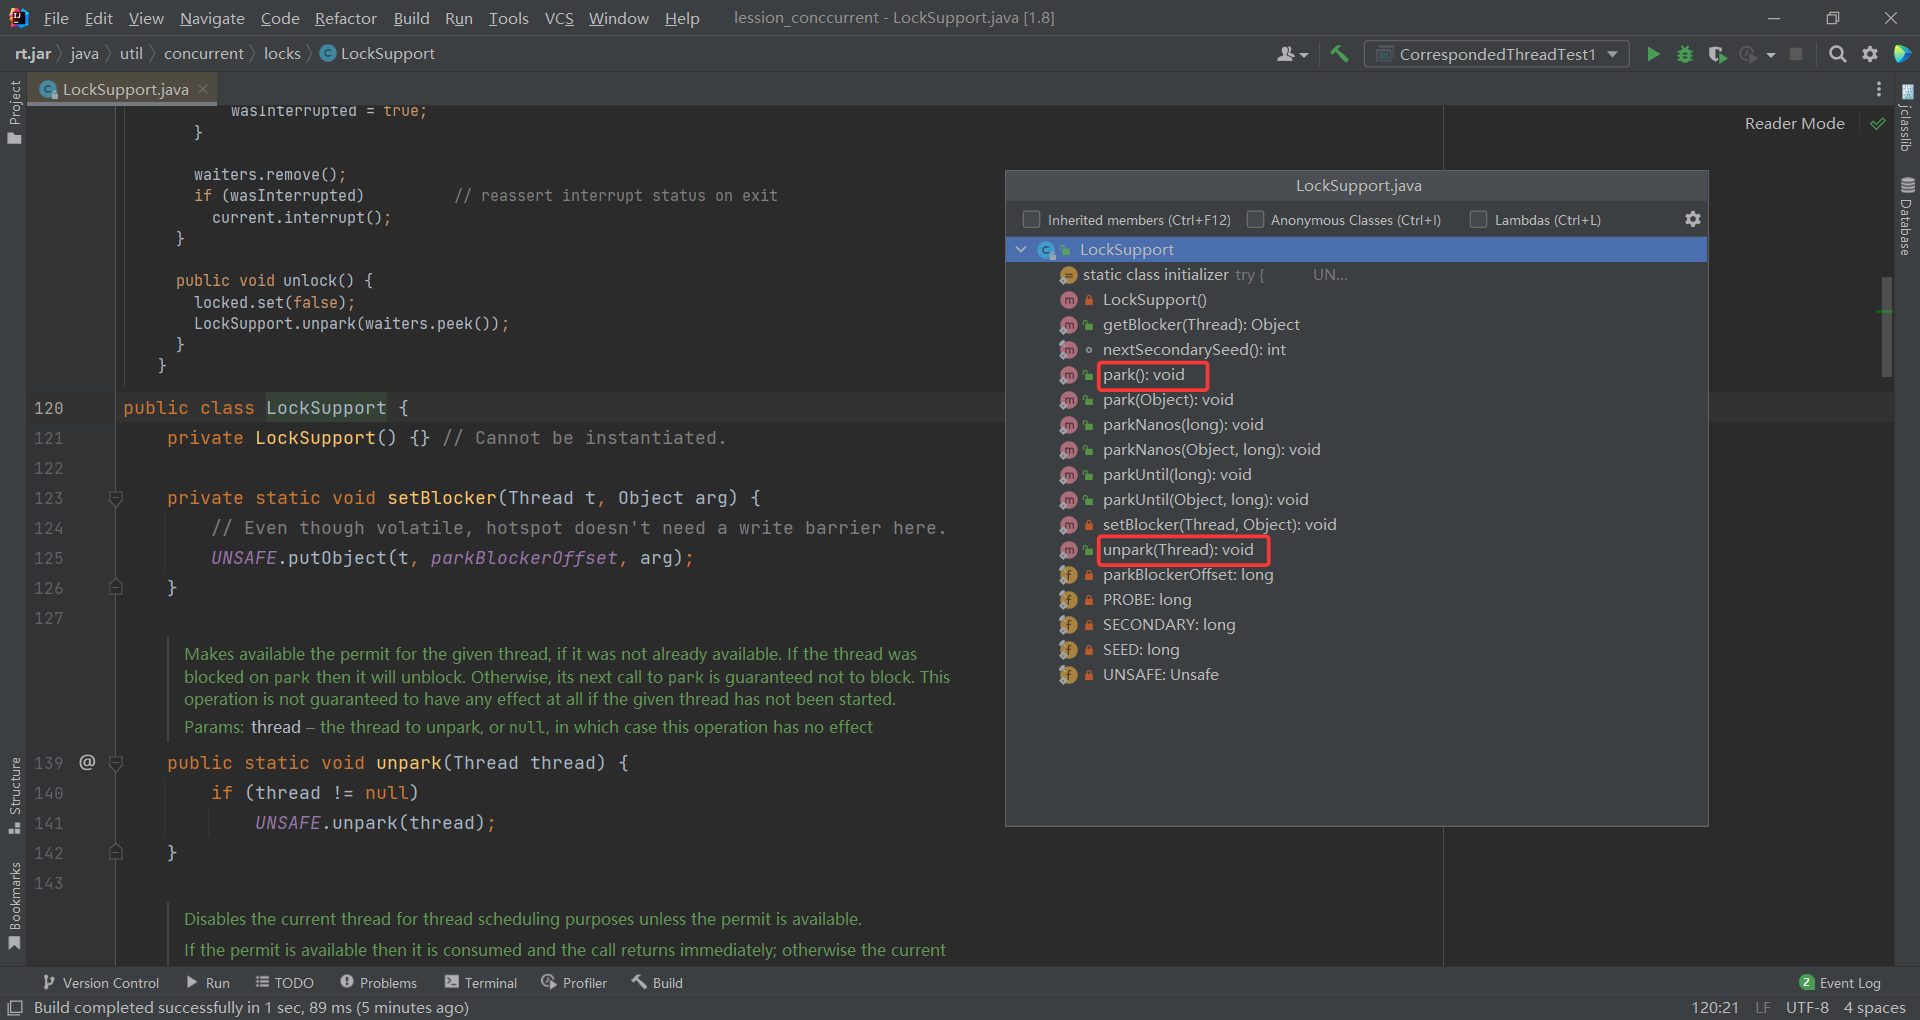Click the UTF-8 encoding status

coord(1807,1007)
